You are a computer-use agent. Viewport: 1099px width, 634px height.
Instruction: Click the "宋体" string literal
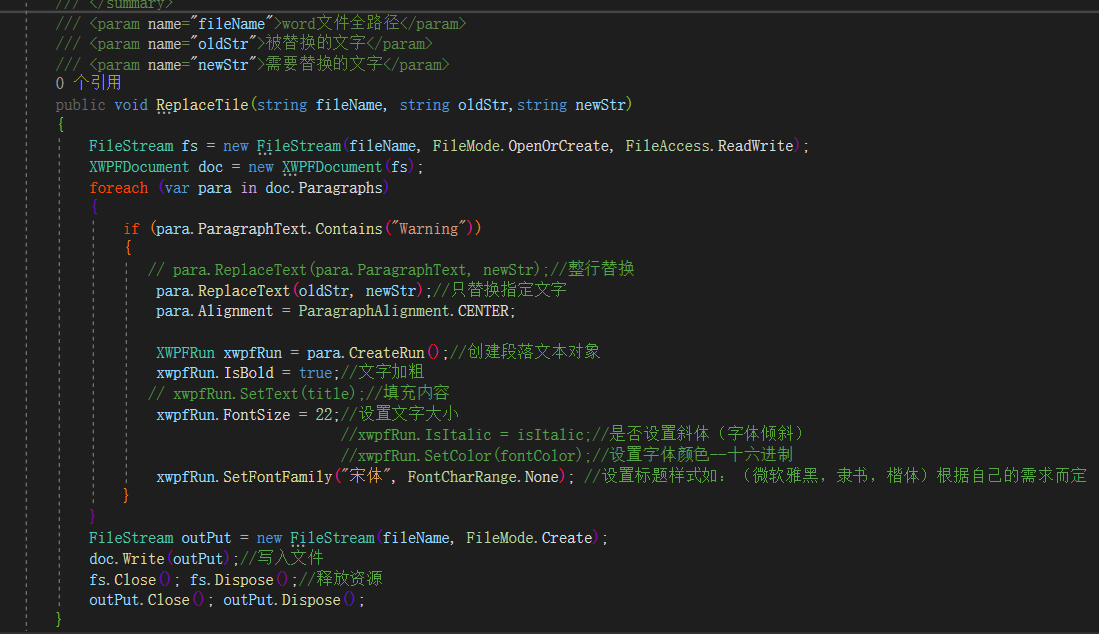pyautogui.click(x=366, y=476)
